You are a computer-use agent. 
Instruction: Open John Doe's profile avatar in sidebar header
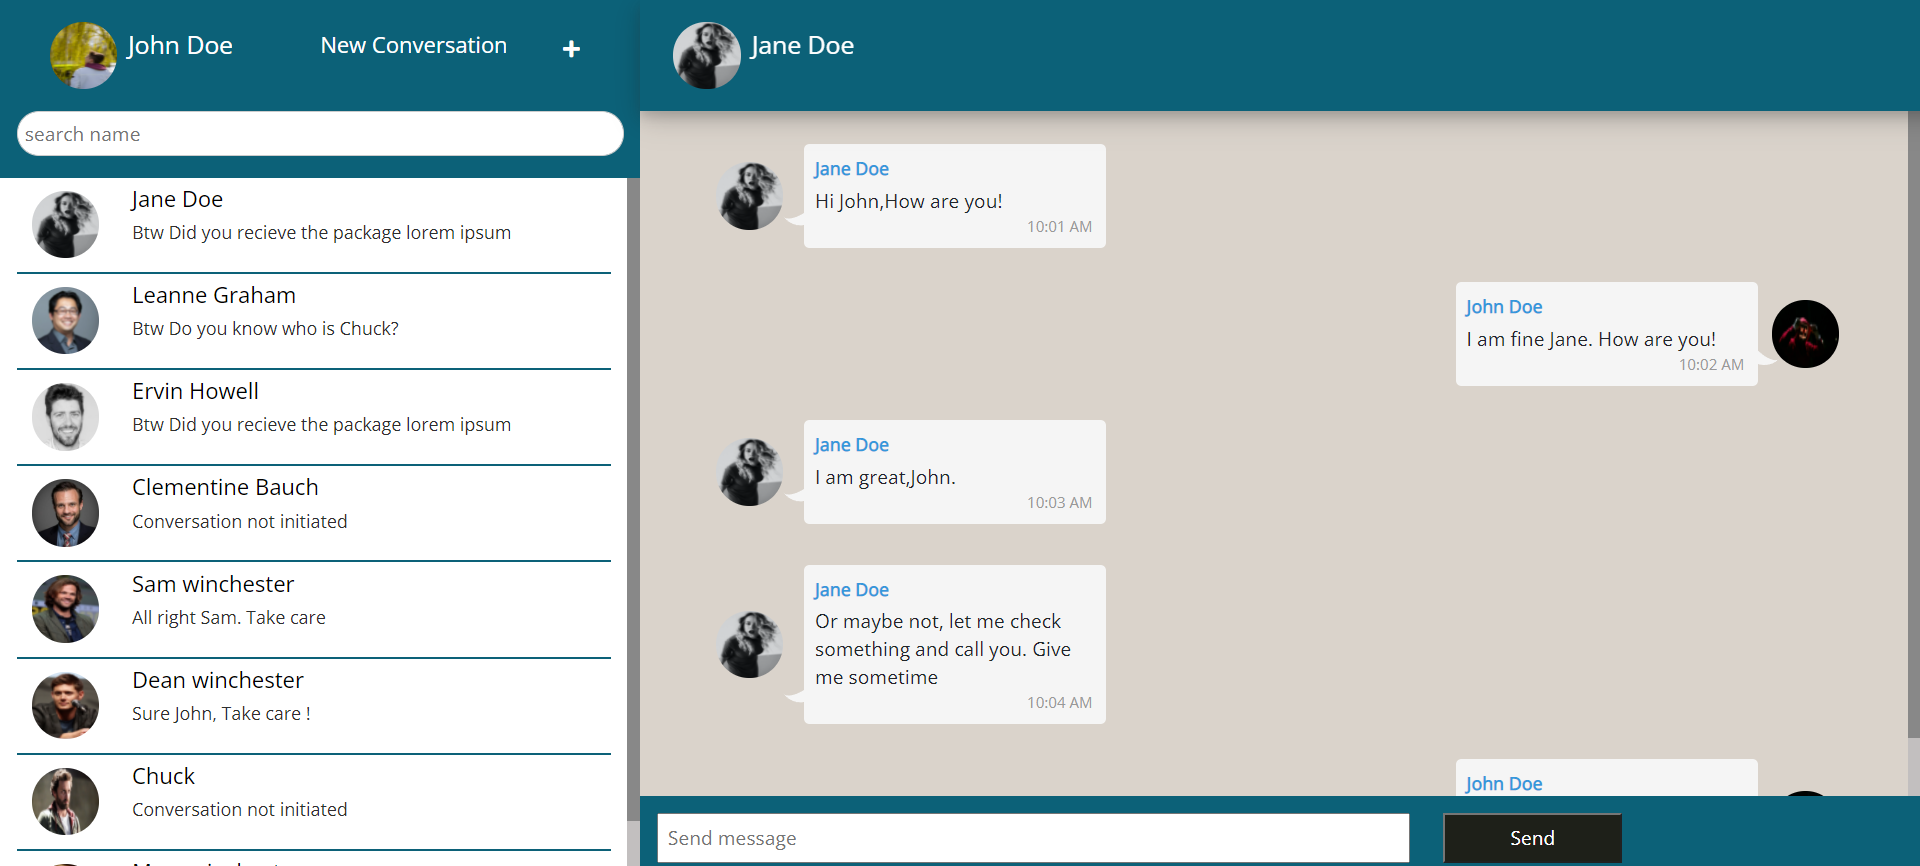(84, 55)
